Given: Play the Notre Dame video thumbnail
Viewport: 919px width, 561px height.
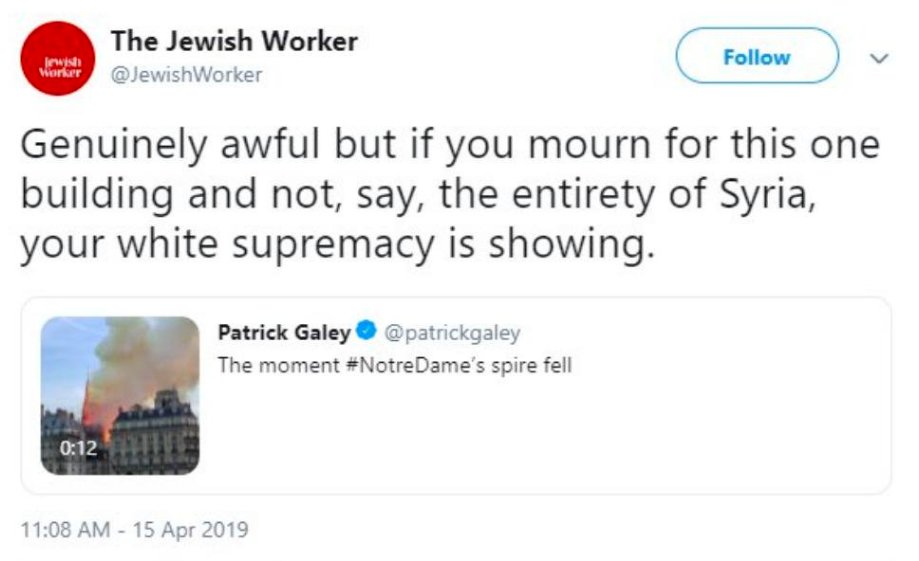Looking at the screenshot, I should pos(120,395).
